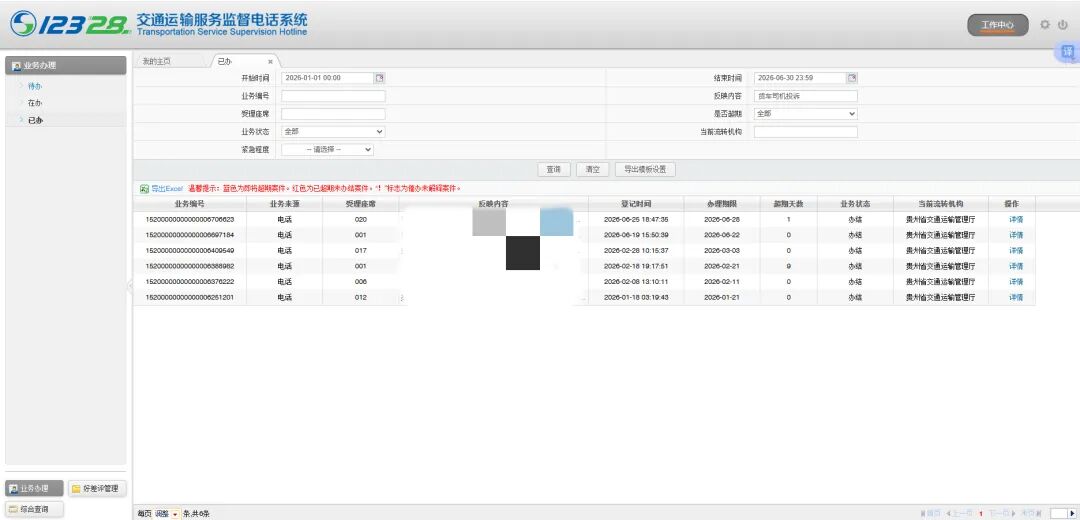The width and height of the screenshot is (1080, 520).
Task: Open 待办 in the sidebar
Action: tap(35, 86)
